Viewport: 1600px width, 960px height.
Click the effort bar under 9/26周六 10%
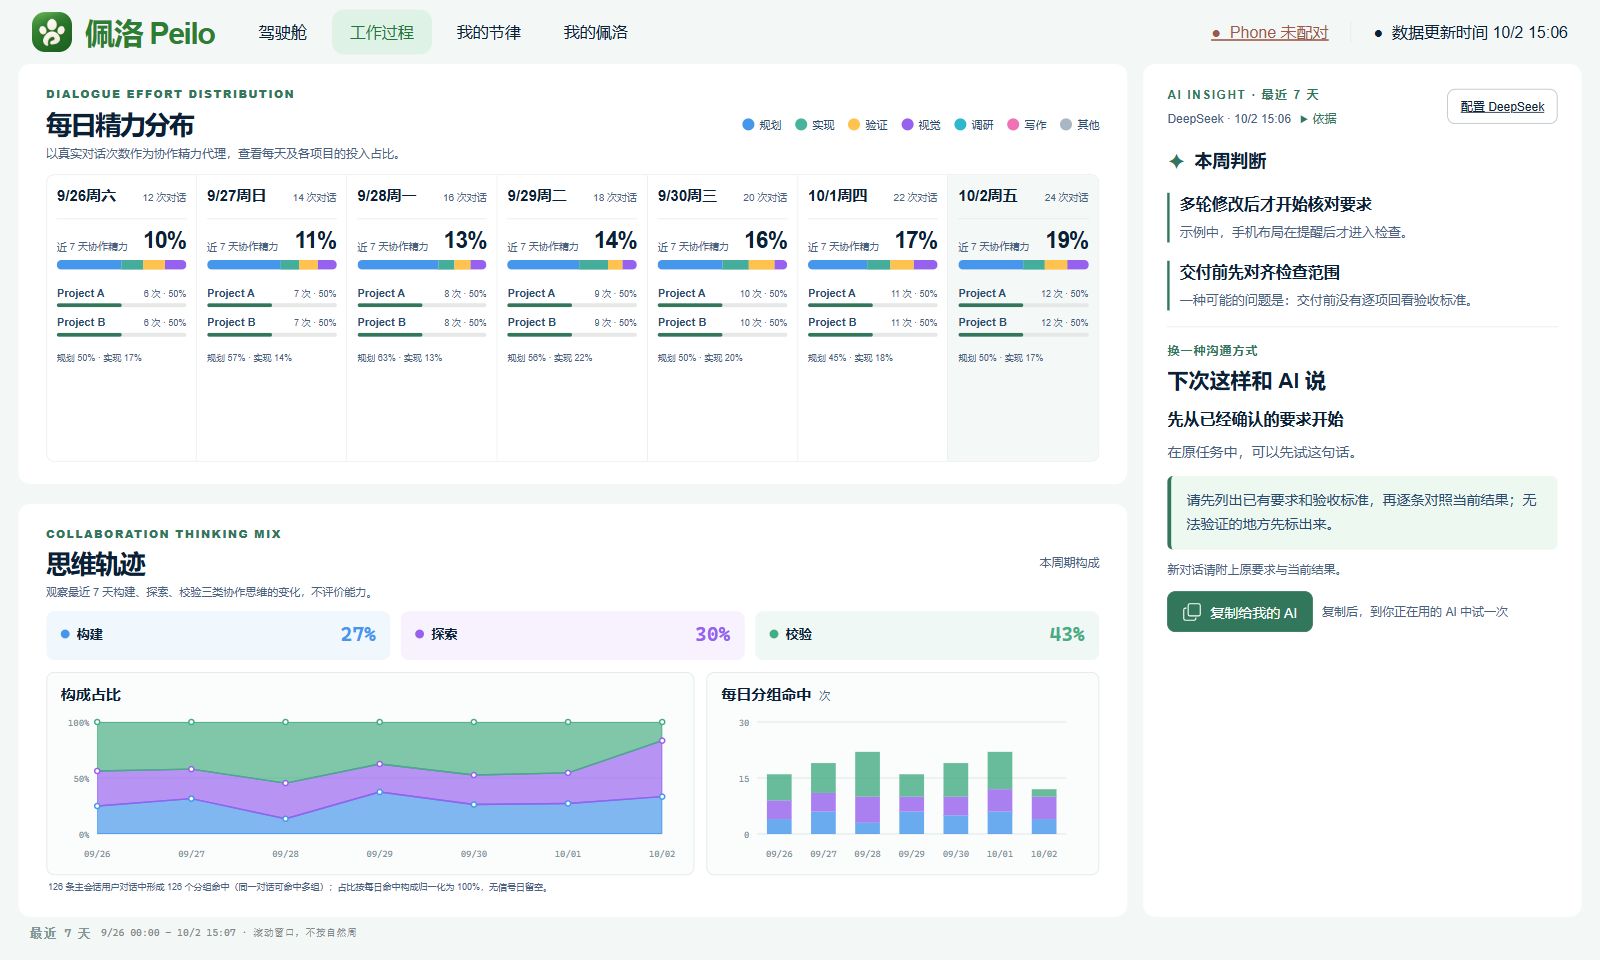(121, 265)
